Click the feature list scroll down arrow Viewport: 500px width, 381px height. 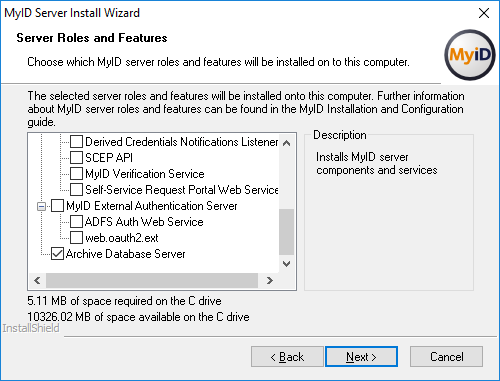pos(286,264)
